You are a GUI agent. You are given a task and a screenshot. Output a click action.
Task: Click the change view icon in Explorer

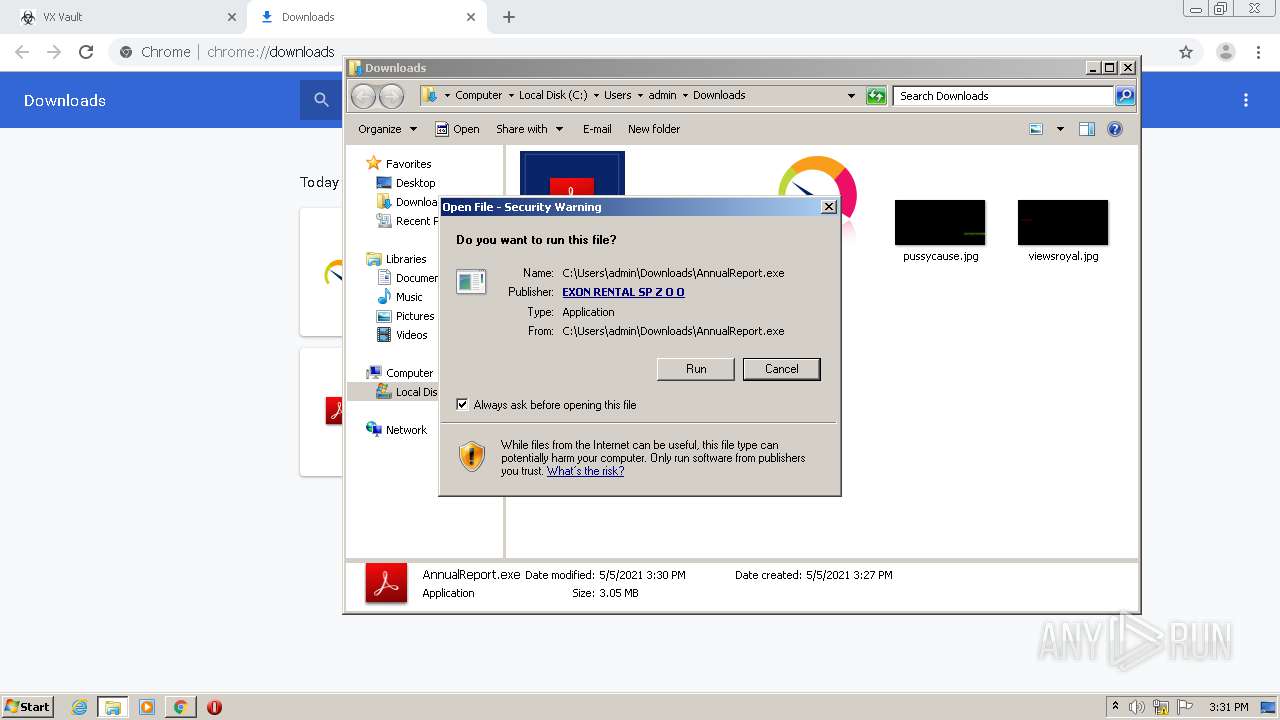coord(1036,129)
